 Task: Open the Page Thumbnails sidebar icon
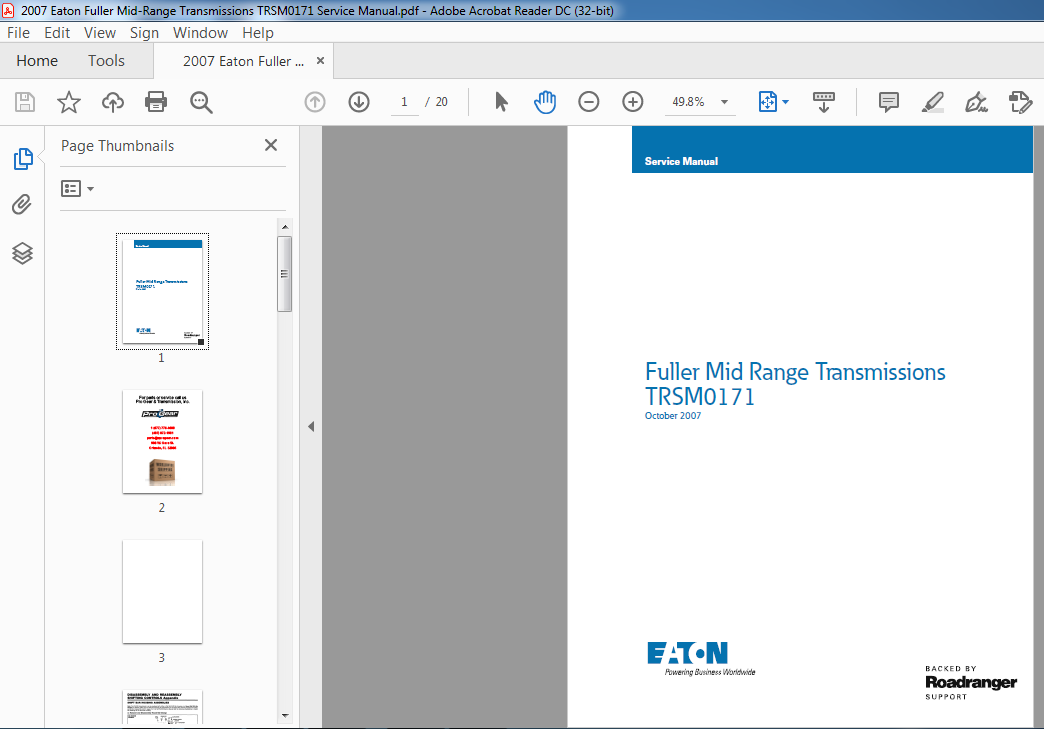pos(23,158)
